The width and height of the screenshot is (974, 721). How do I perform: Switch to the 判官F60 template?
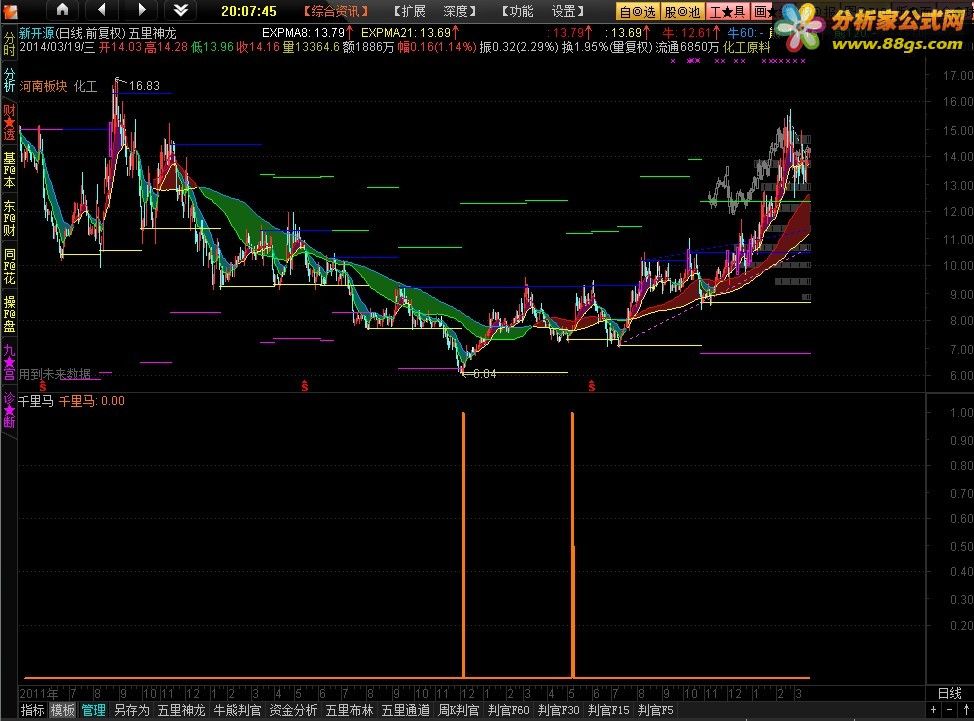pyautogui.click(x=509, y=710)
